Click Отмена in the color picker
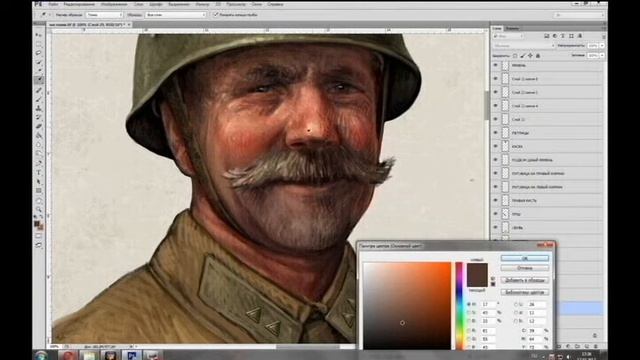The width and height of the screenshot is (640, 360). [x=524, y=268]
